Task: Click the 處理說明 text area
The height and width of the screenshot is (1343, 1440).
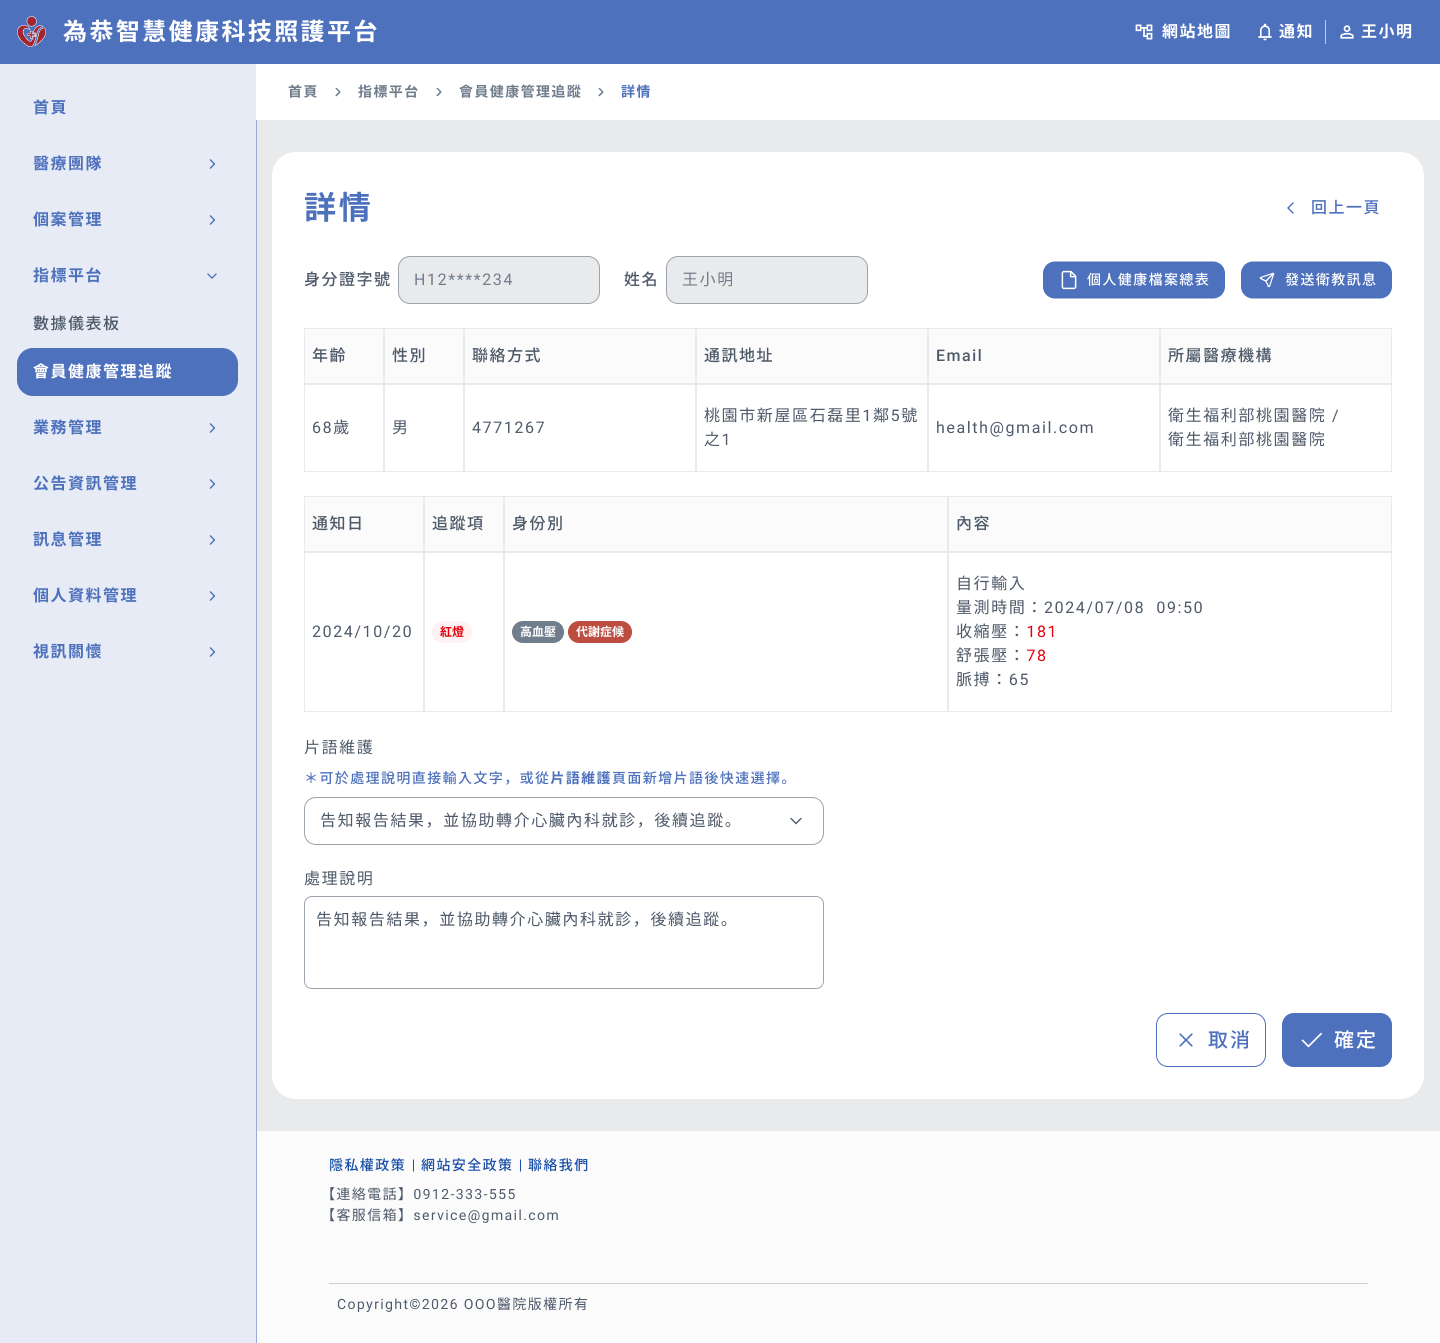Action: click(x=563, y=942)
